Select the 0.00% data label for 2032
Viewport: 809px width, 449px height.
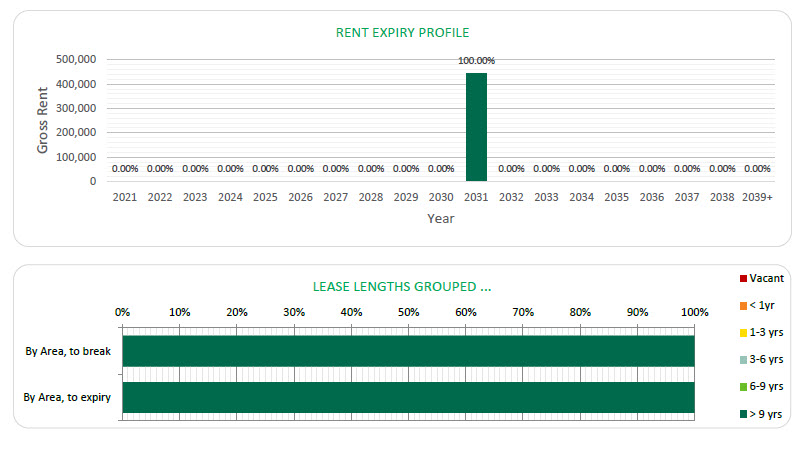pyautogui.click(x=511, y=169)
